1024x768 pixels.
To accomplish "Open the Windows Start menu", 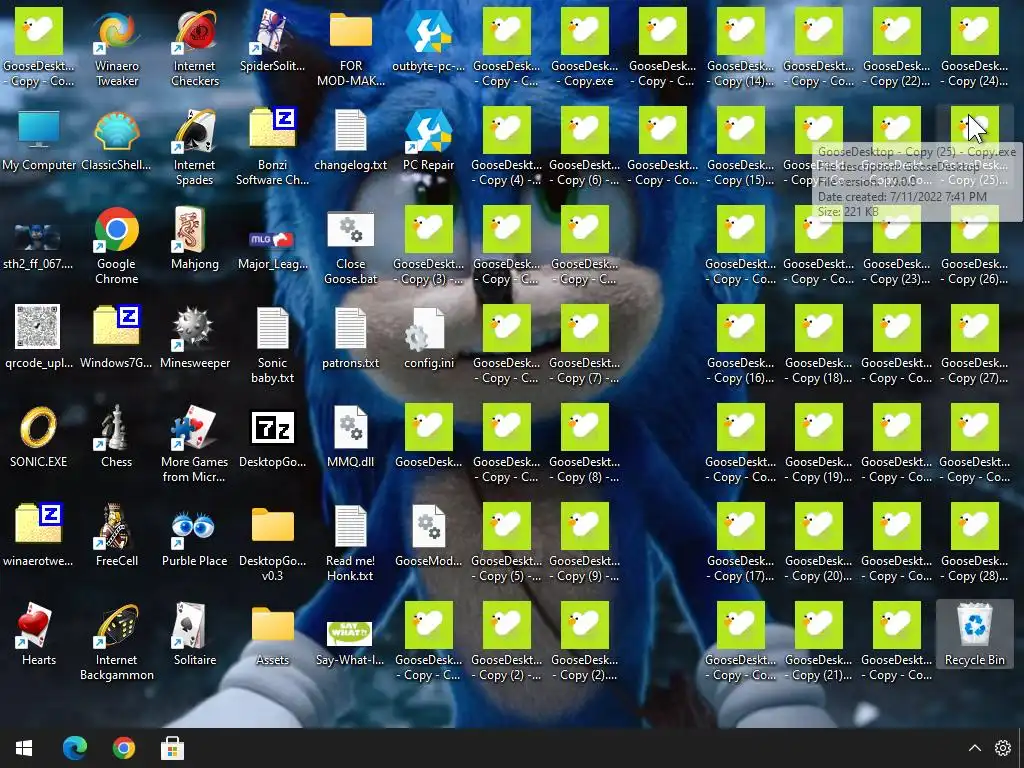I will (24, 748).
